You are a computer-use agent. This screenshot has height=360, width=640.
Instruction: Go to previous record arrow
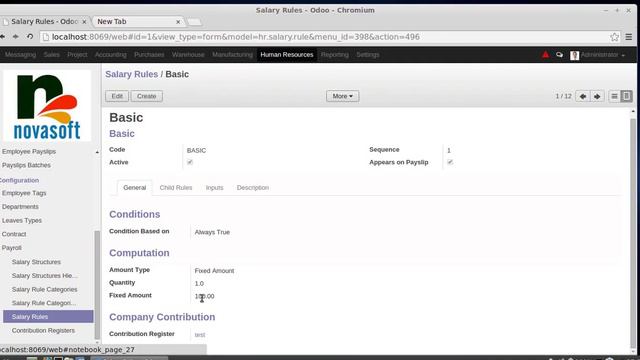coord(583,96)
